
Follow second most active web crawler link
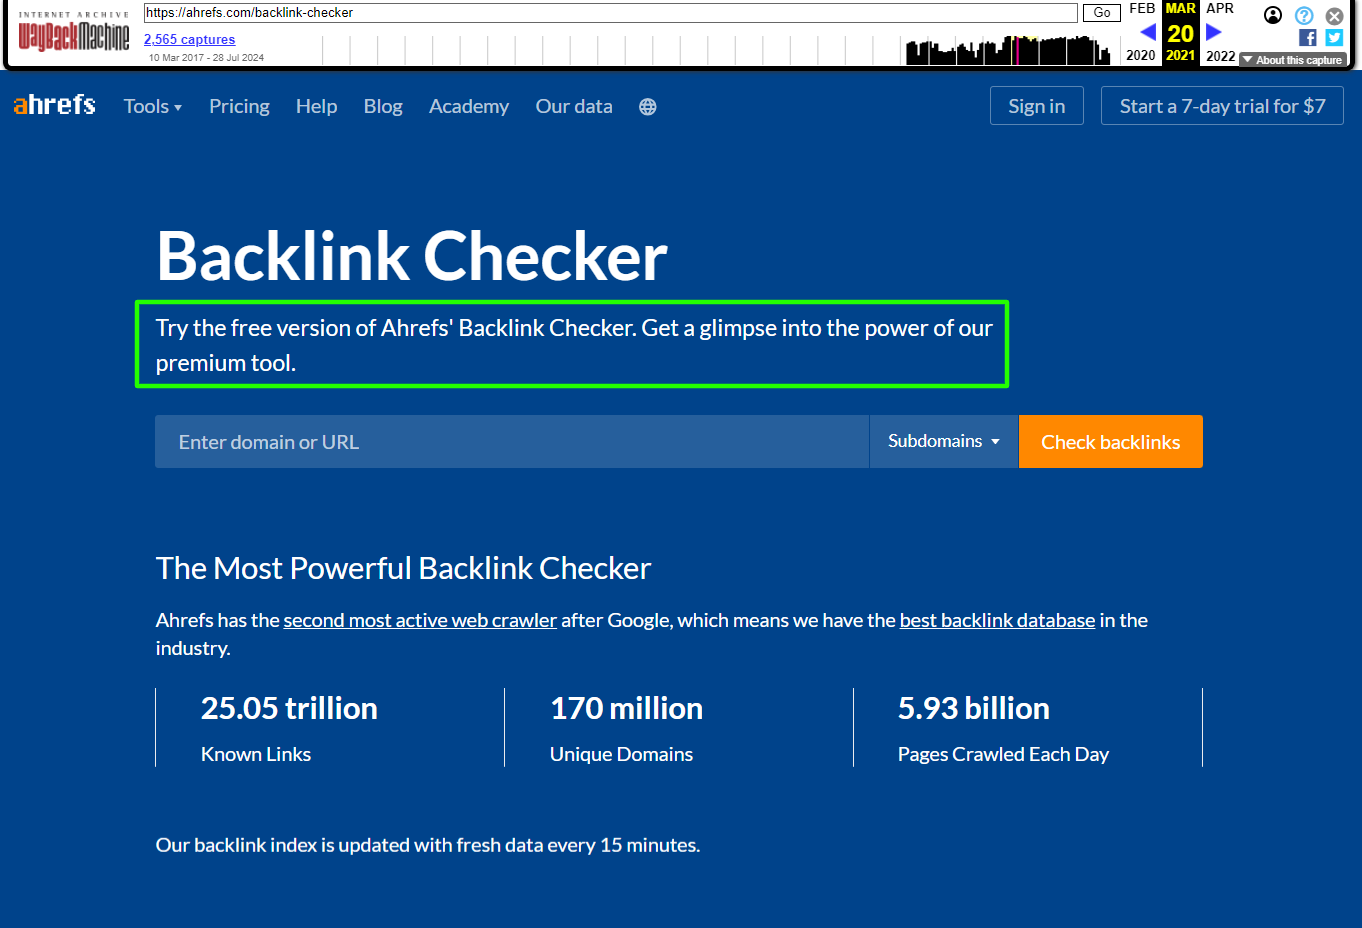[x=420, y=620]
